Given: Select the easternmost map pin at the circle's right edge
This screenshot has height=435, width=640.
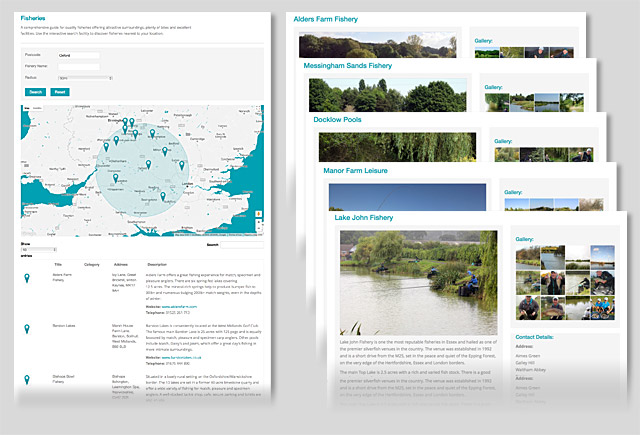Looking at the screenshot, I should [182, 165].
